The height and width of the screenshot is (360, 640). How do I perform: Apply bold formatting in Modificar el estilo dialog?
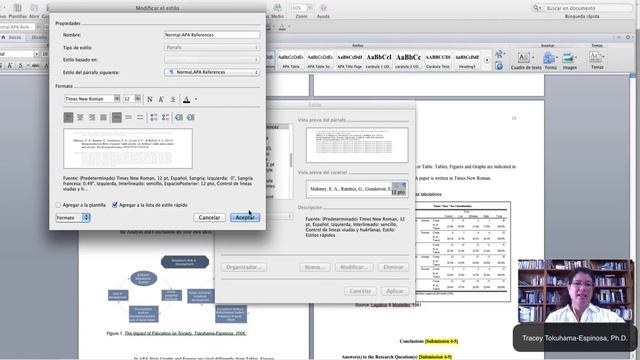click(x=150, y=99)
